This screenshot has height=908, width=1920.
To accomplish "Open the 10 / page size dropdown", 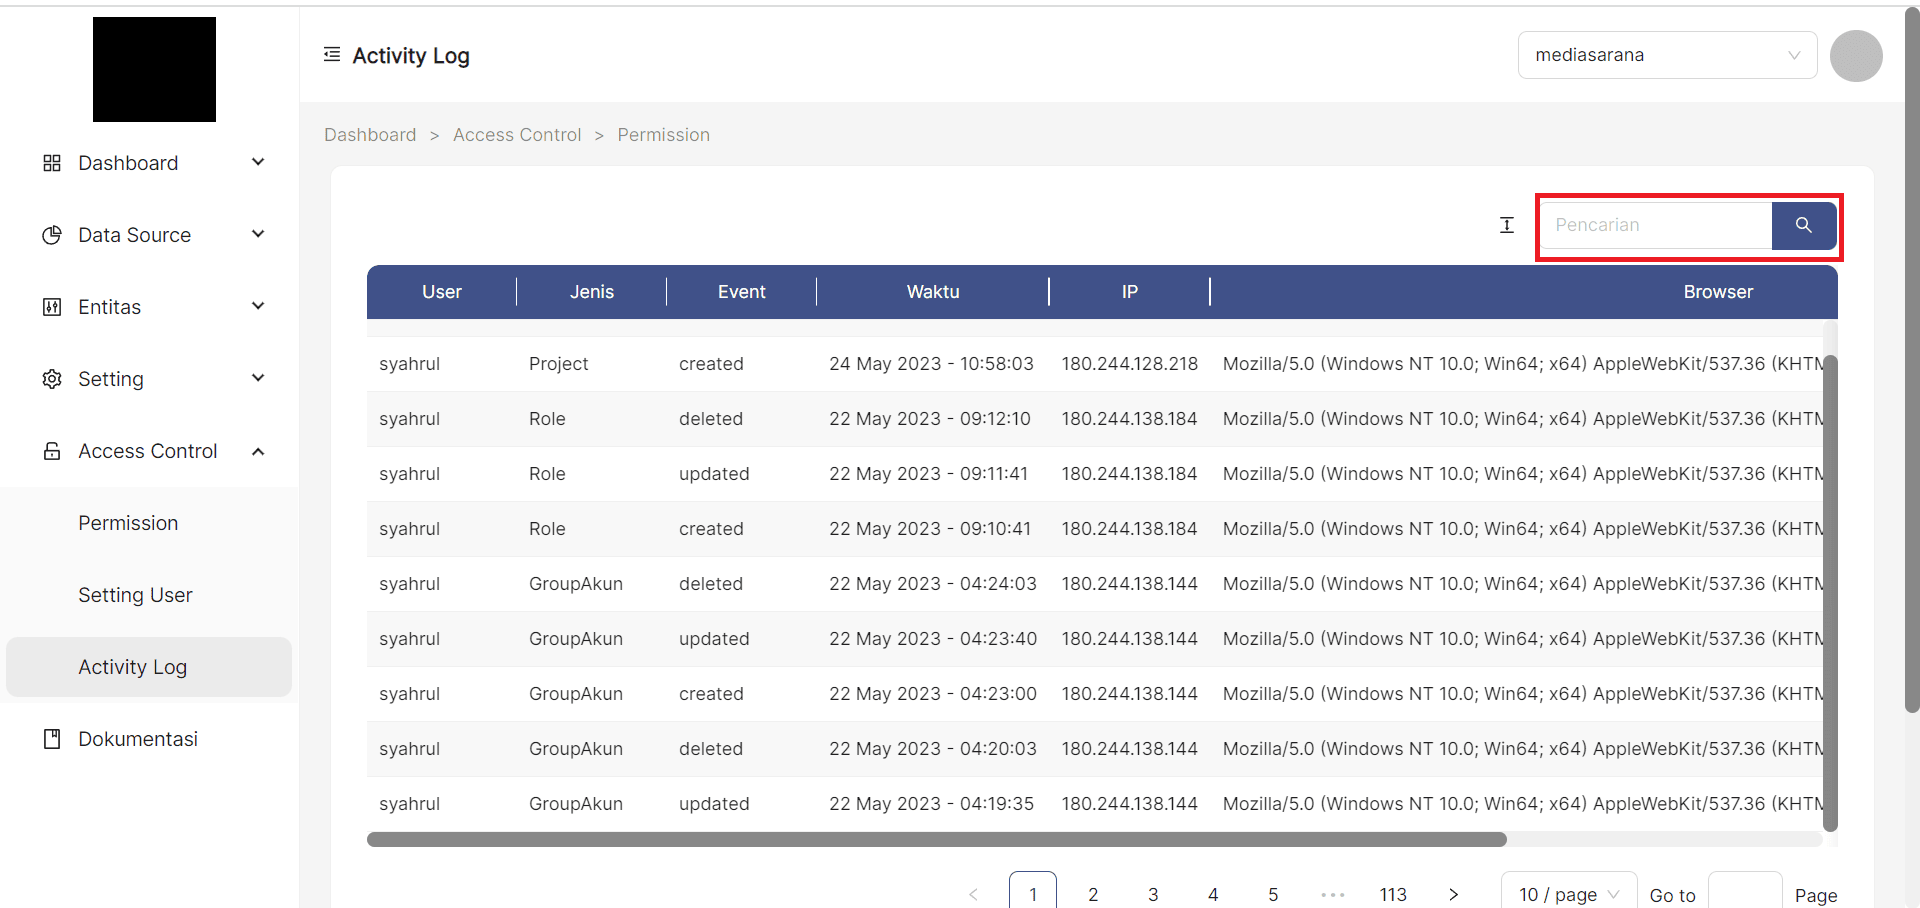I will click(x=1567, y=894).
